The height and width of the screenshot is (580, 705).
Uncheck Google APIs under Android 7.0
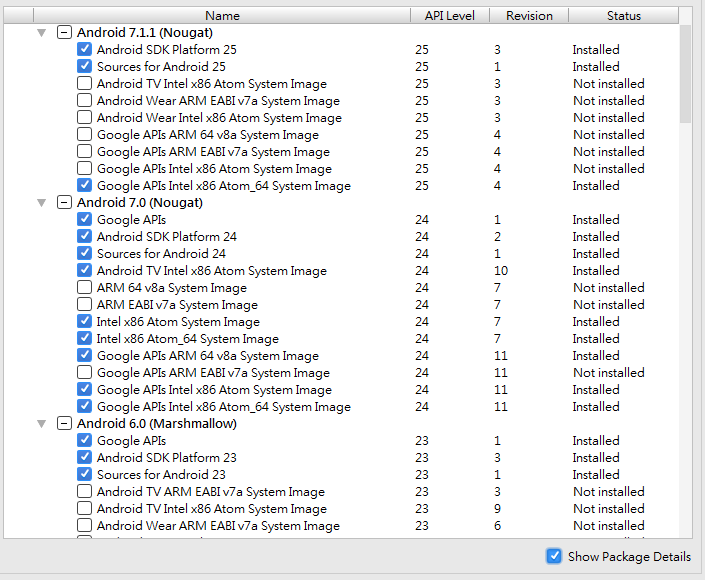coord(85,219)
